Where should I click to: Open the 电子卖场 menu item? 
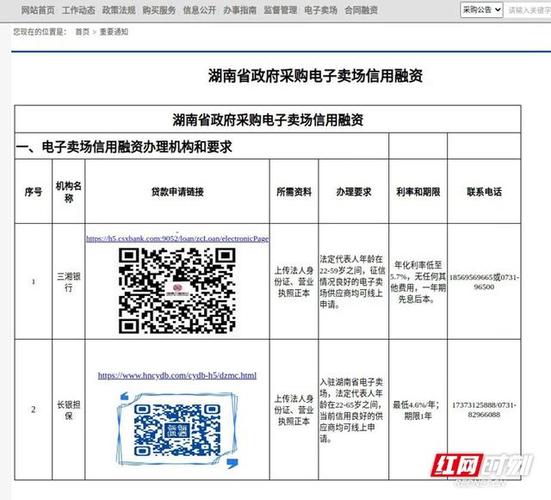(x=321, y=10)
